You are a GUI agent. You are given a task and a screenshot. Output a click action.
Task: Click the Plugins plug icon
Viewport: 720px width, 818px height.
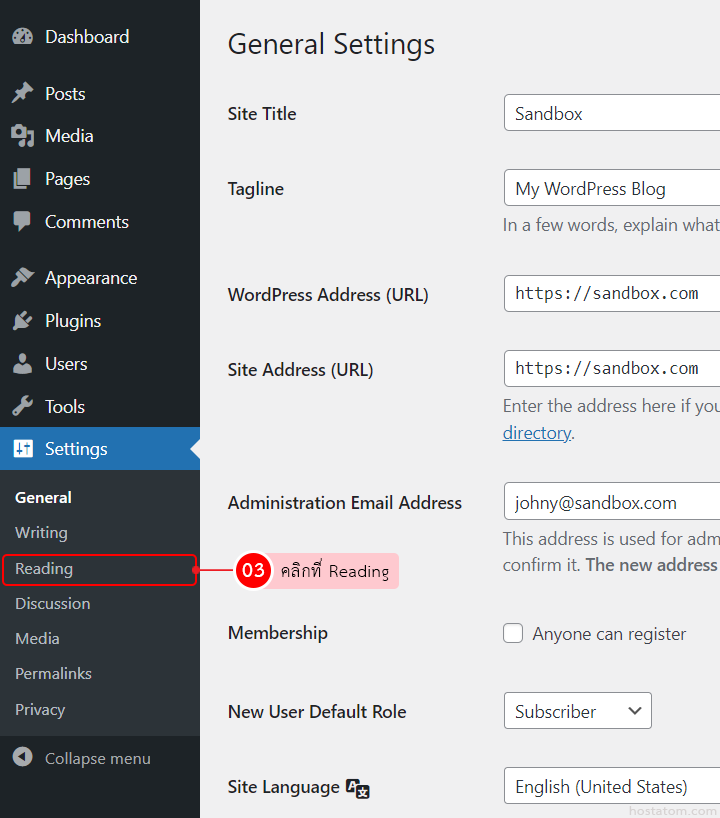point(23,321)
